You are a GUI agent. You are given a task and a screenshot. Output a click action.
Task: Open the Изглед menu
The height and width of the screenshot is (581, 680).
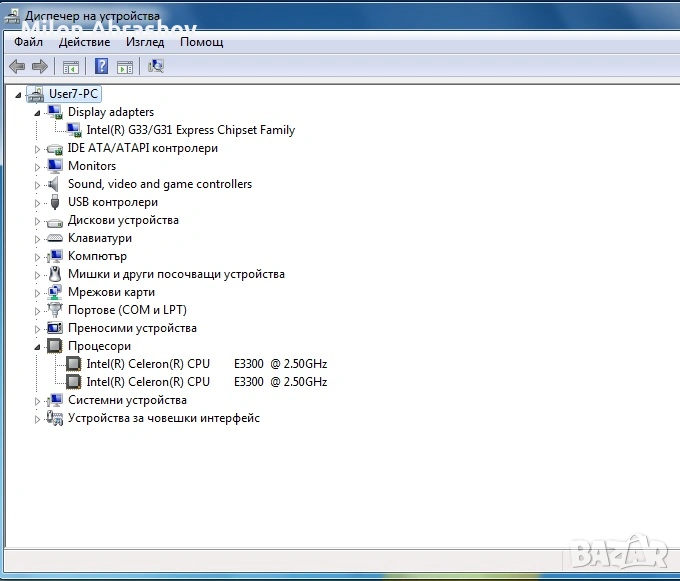point(145,42)
